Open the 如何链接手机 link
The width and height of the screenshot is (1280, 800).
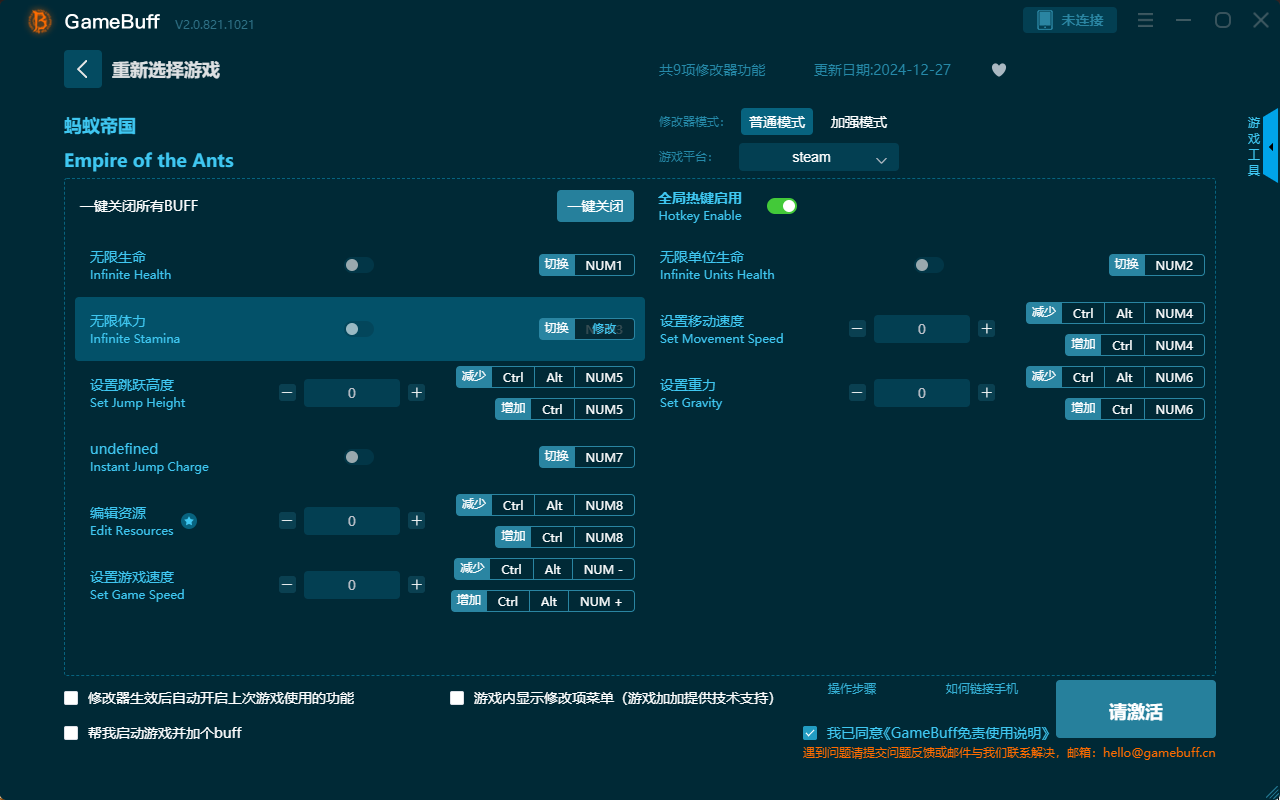click(x=982, y=689)
